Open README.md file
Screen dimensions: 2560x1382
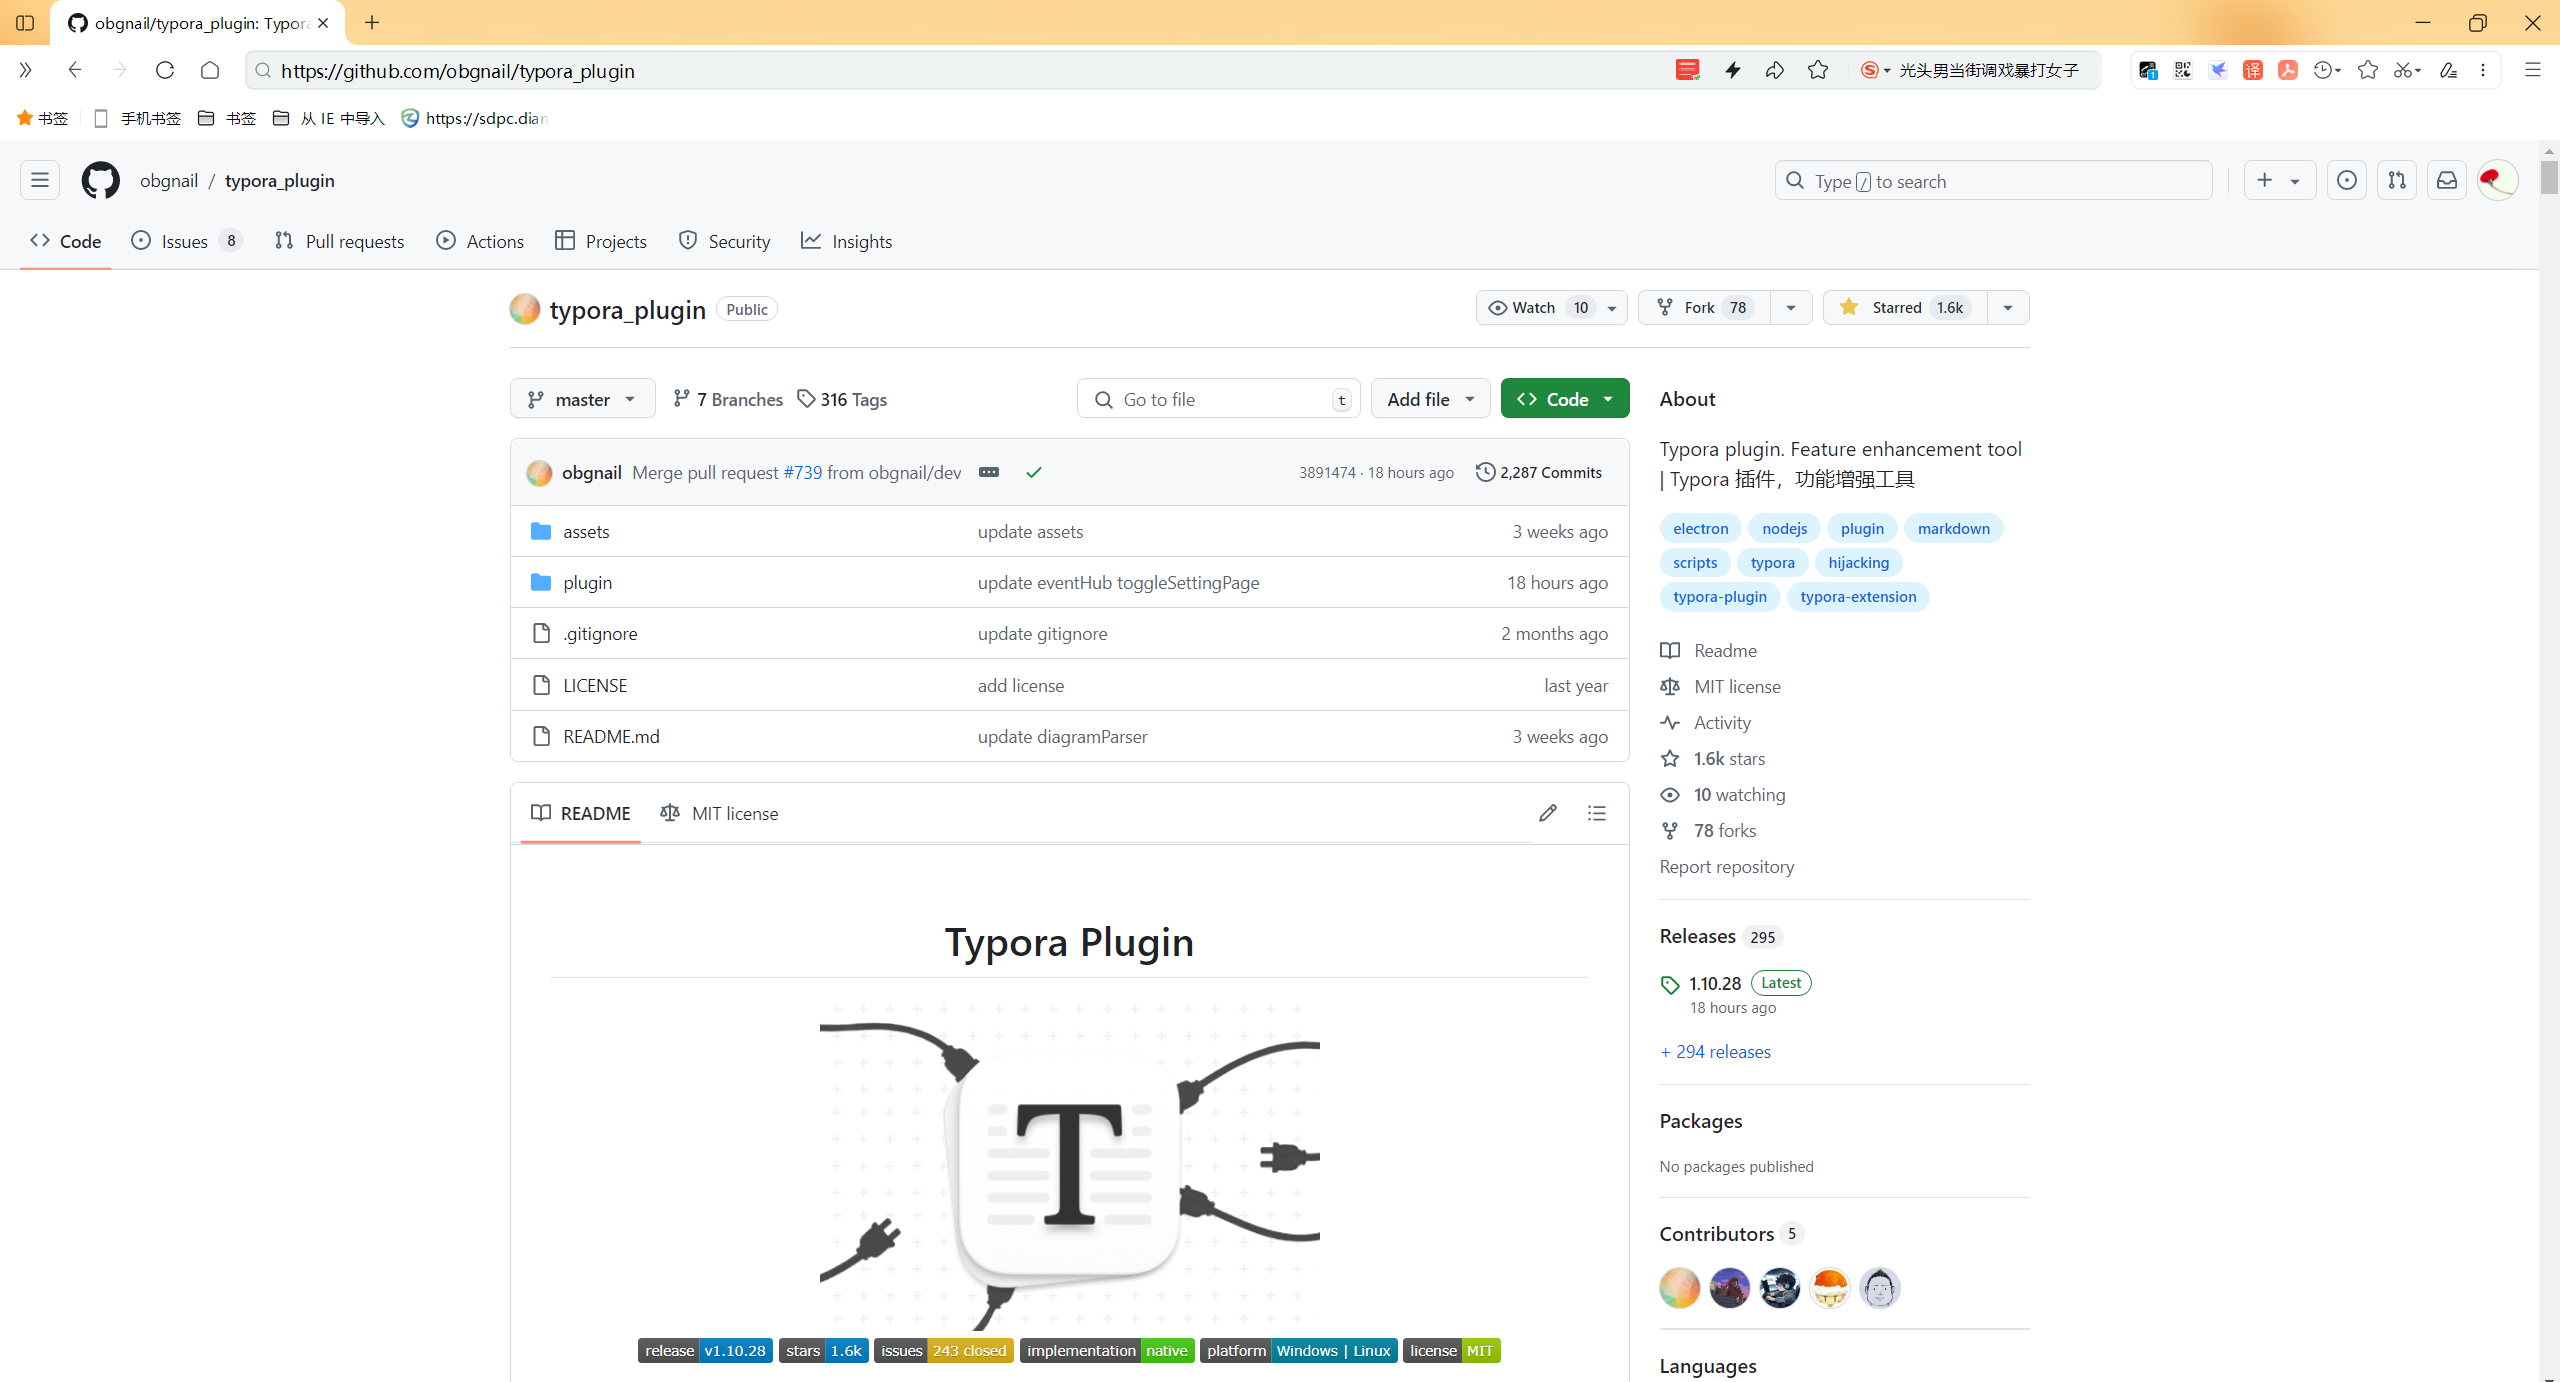pyautogui.click(x=611, y=736)
